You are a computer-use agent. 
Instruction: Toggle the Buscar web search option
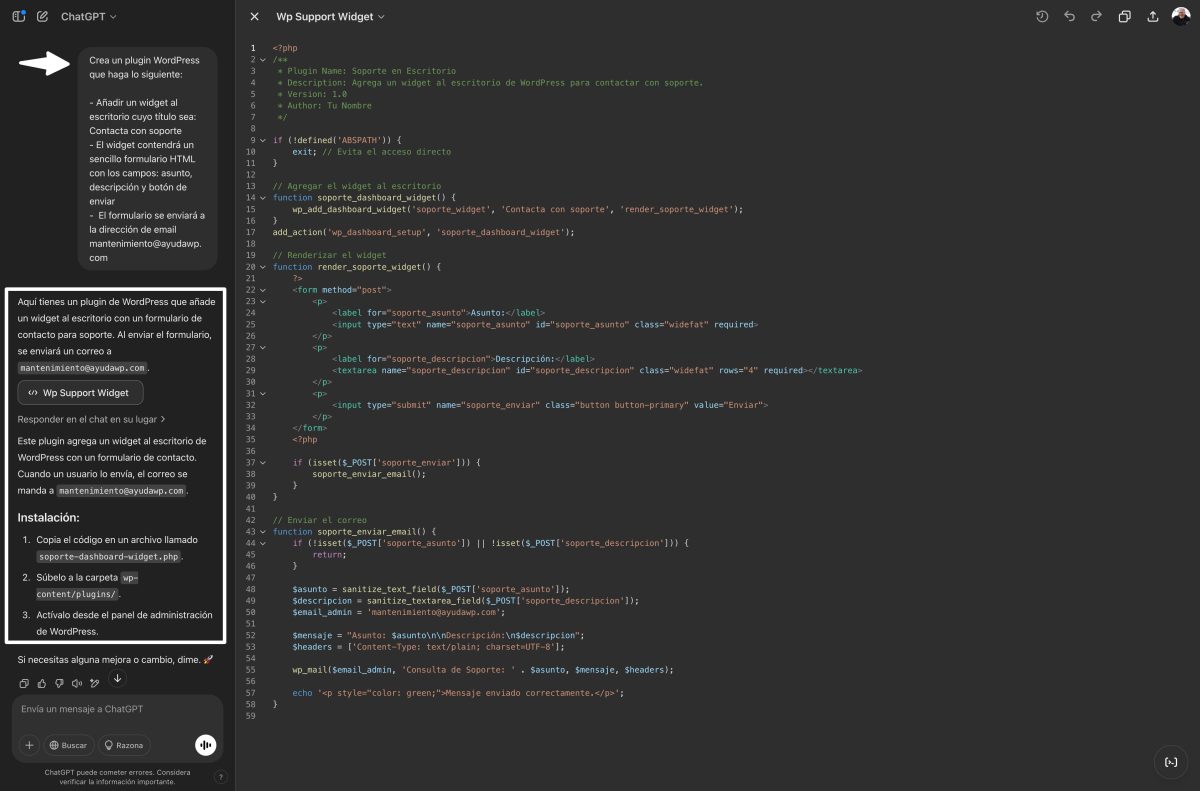(x=68, y=745)
